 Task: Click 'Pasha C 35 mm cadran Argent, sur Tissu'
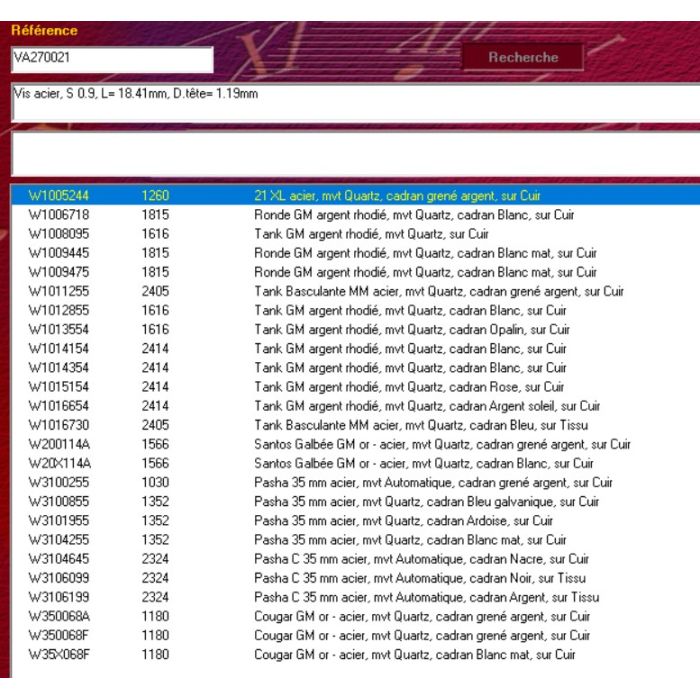coord(427,597)
